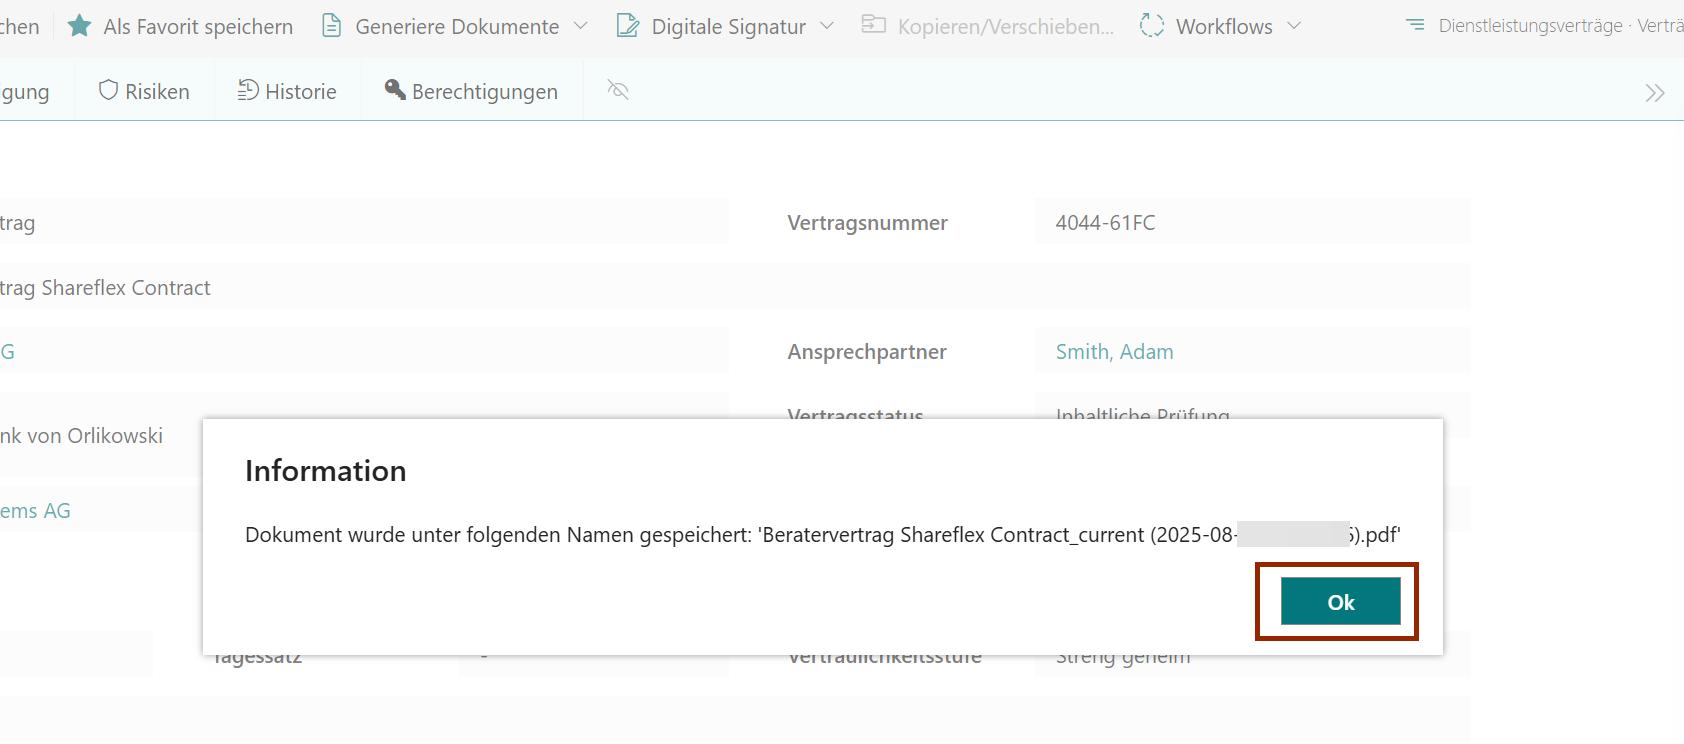Open the Smith, Adam contact link
The height and width of the screenshot is (744, 1684).
coord(1114,352)
